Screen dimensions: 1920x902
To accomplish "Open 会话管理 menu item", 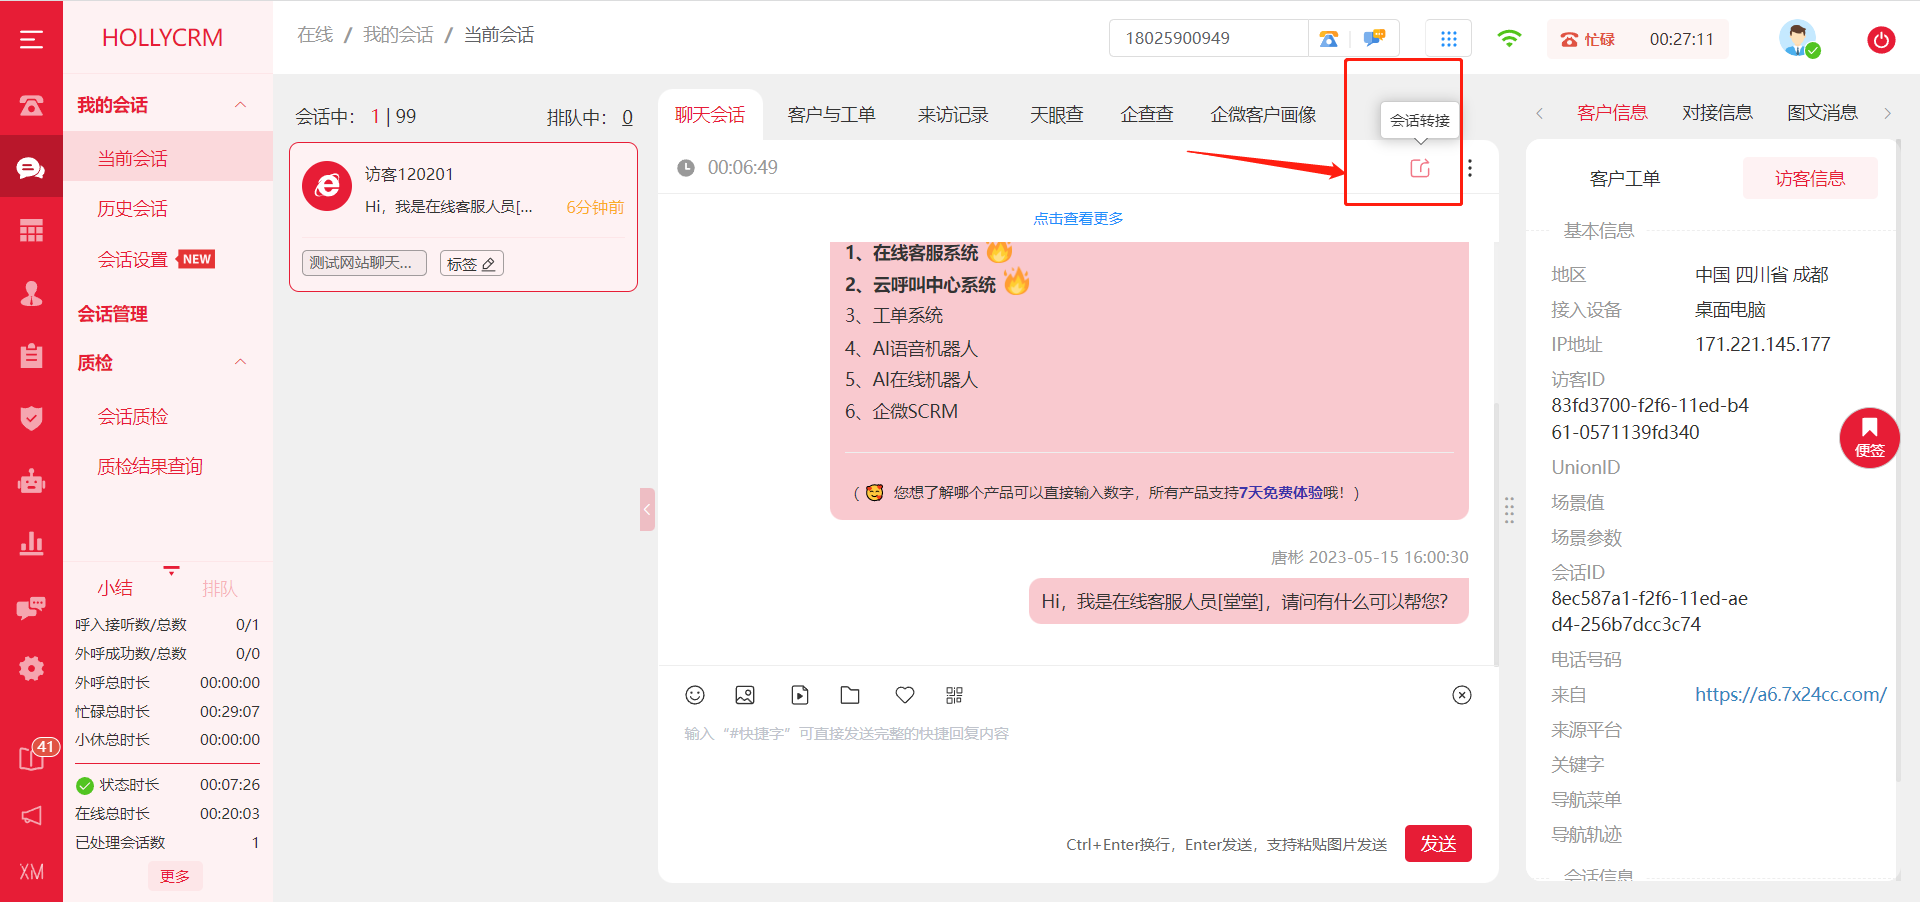I will (113, 314).
